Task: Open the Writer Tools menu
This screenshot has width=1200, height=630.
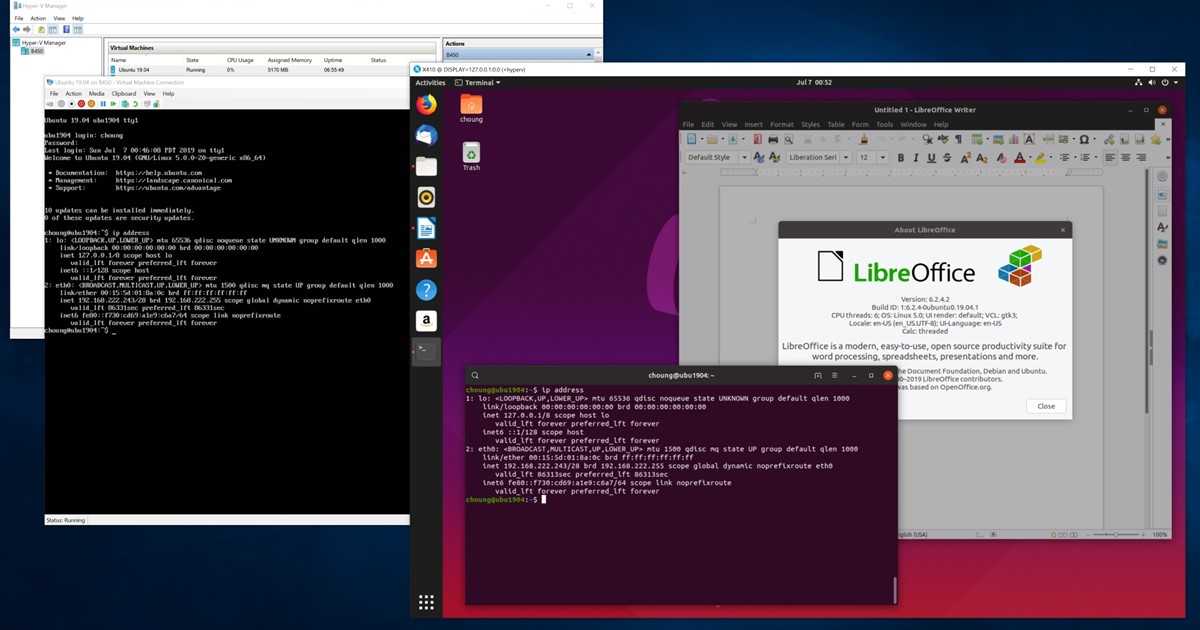Action: point(885,125)
